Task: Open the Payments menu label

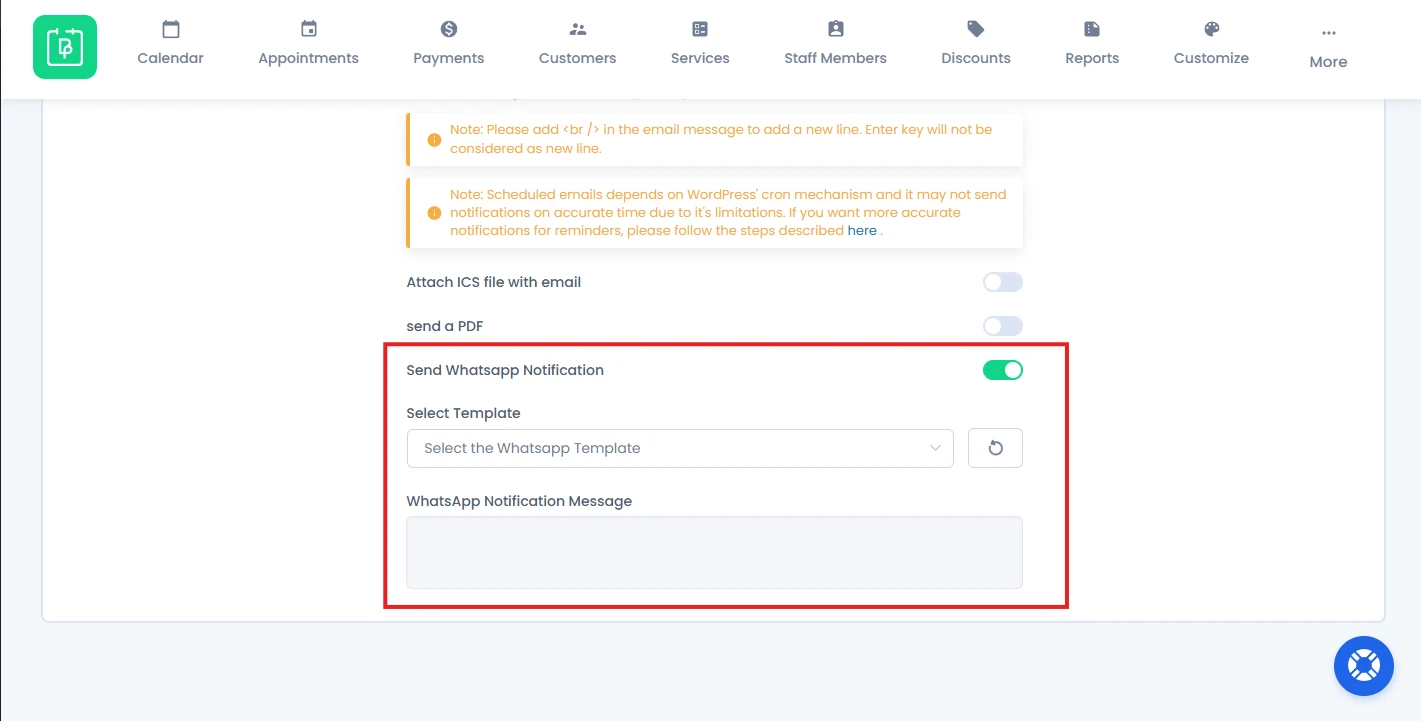Action: [x=449, y=58]
